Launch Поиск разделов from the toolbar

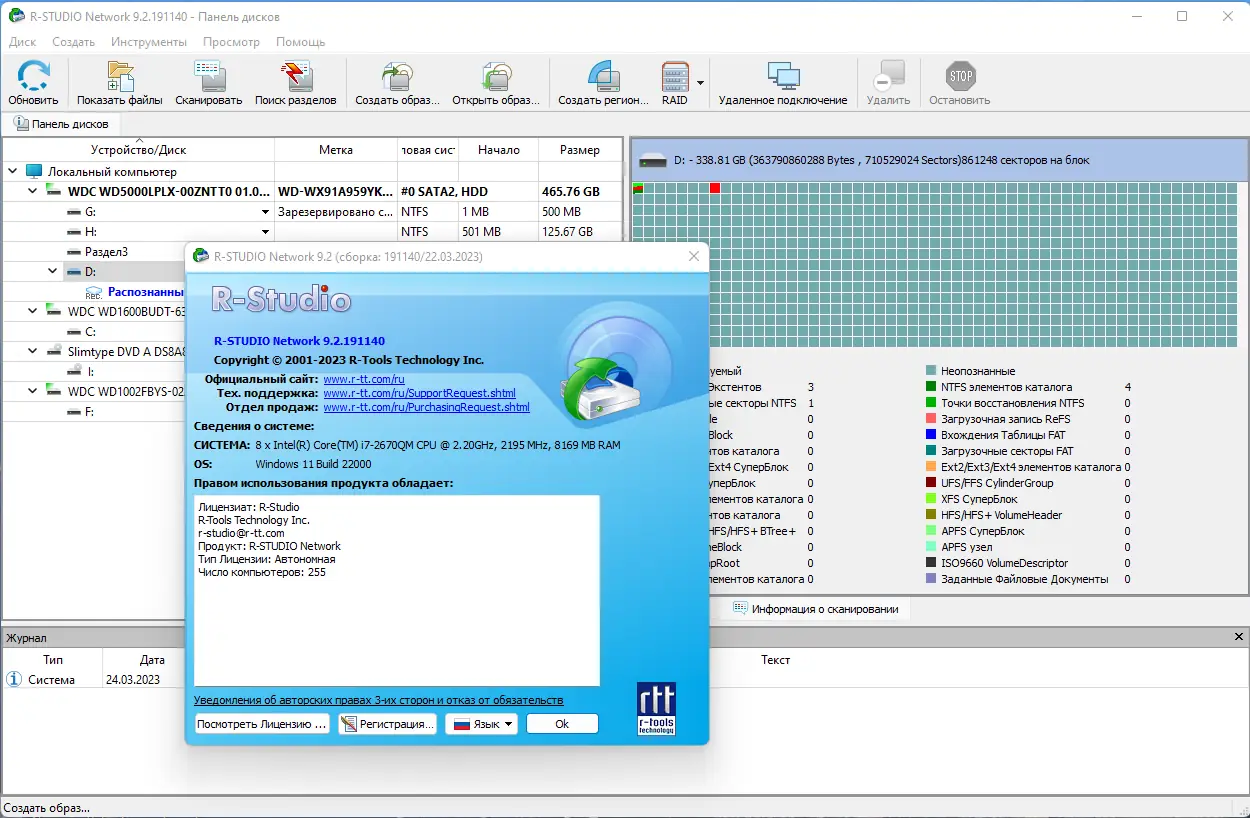point(294,80)
